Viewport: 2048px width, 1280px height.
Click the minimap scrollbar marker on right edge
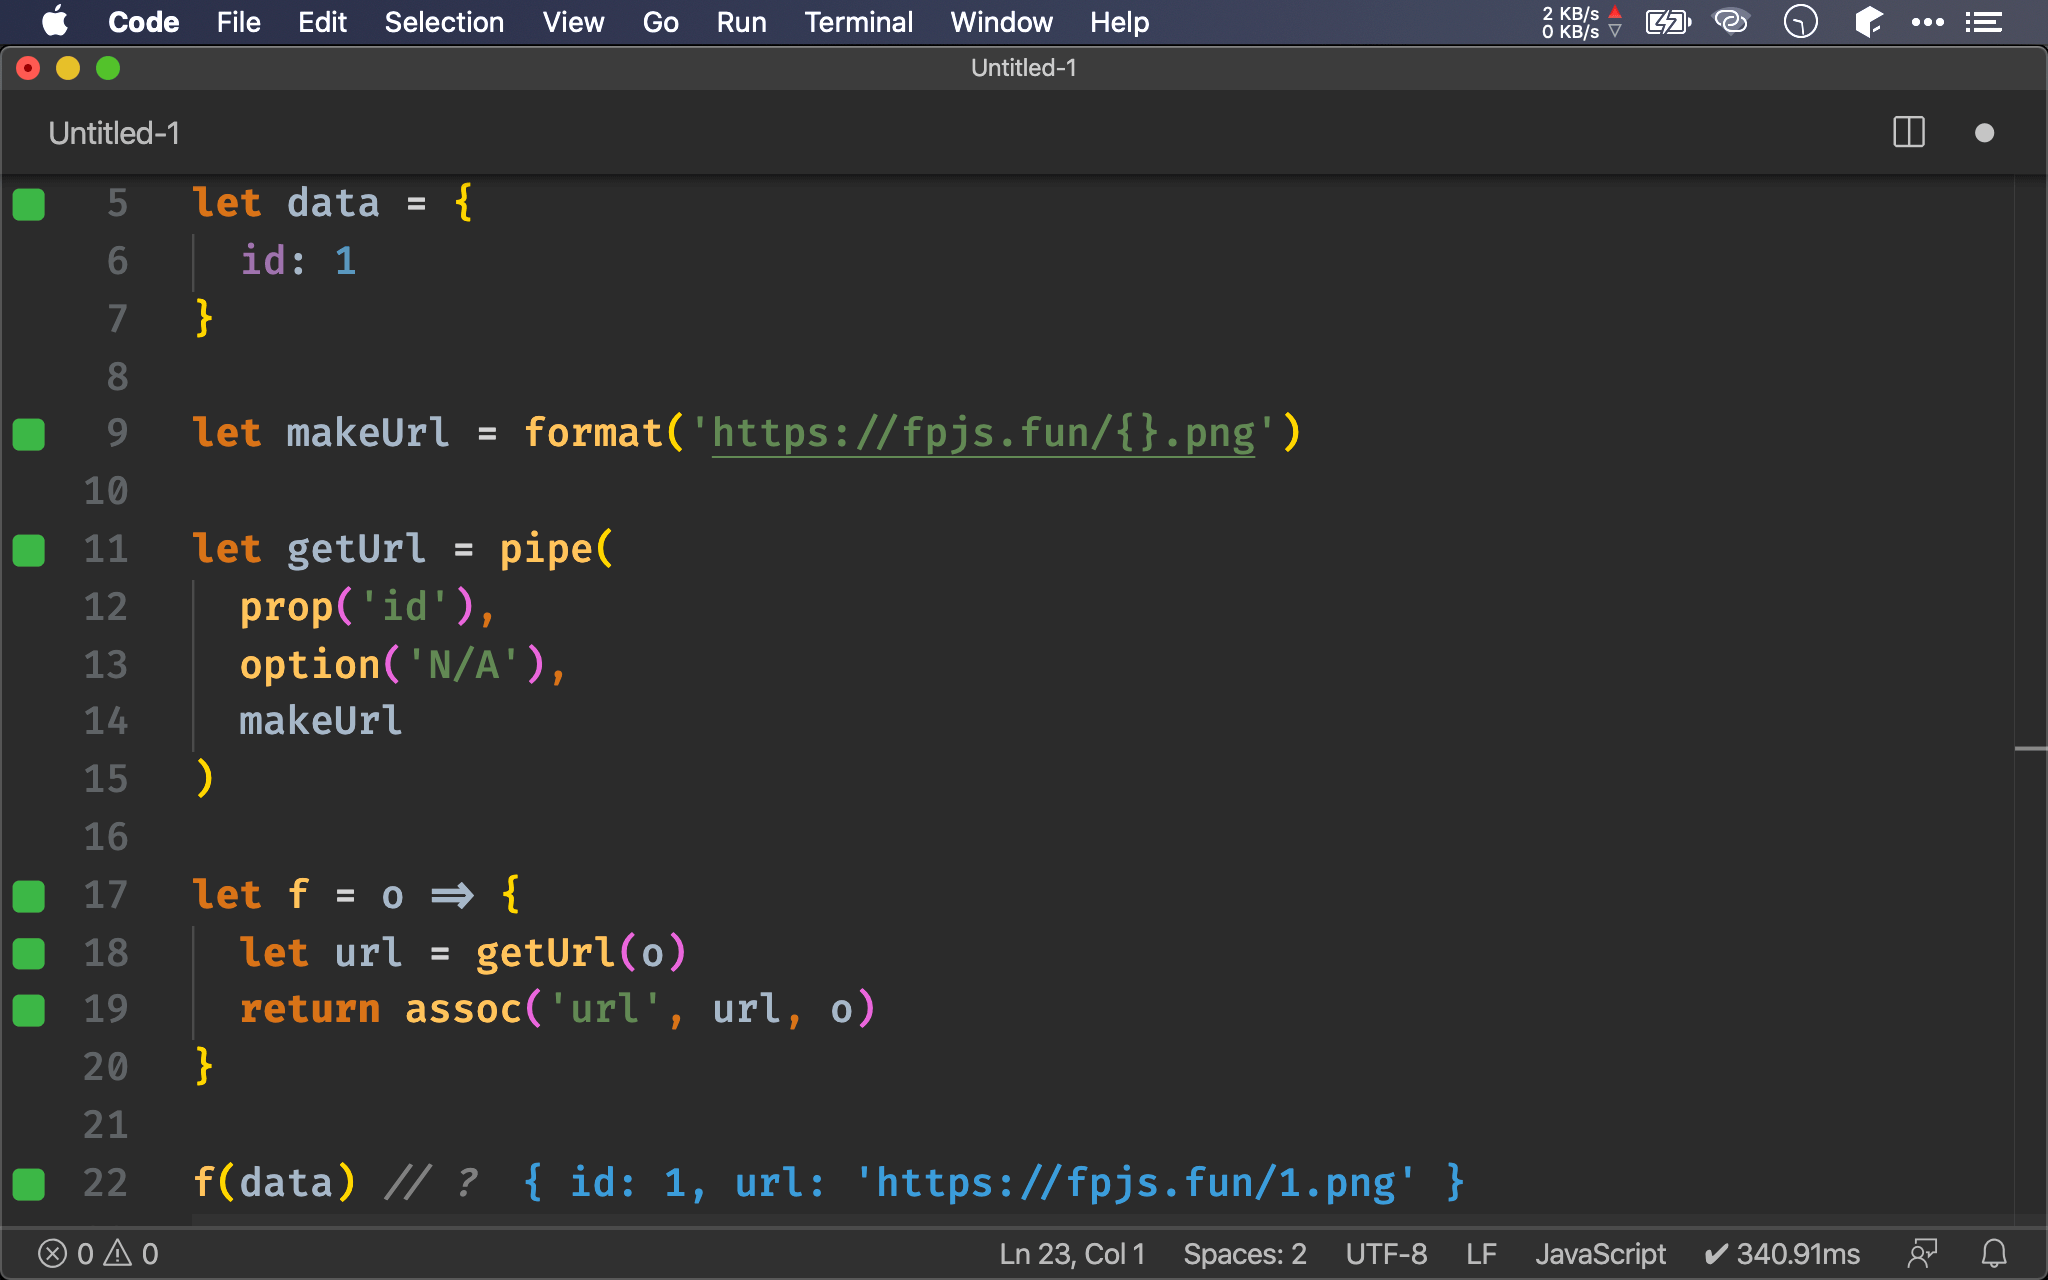coord(2030,748)
